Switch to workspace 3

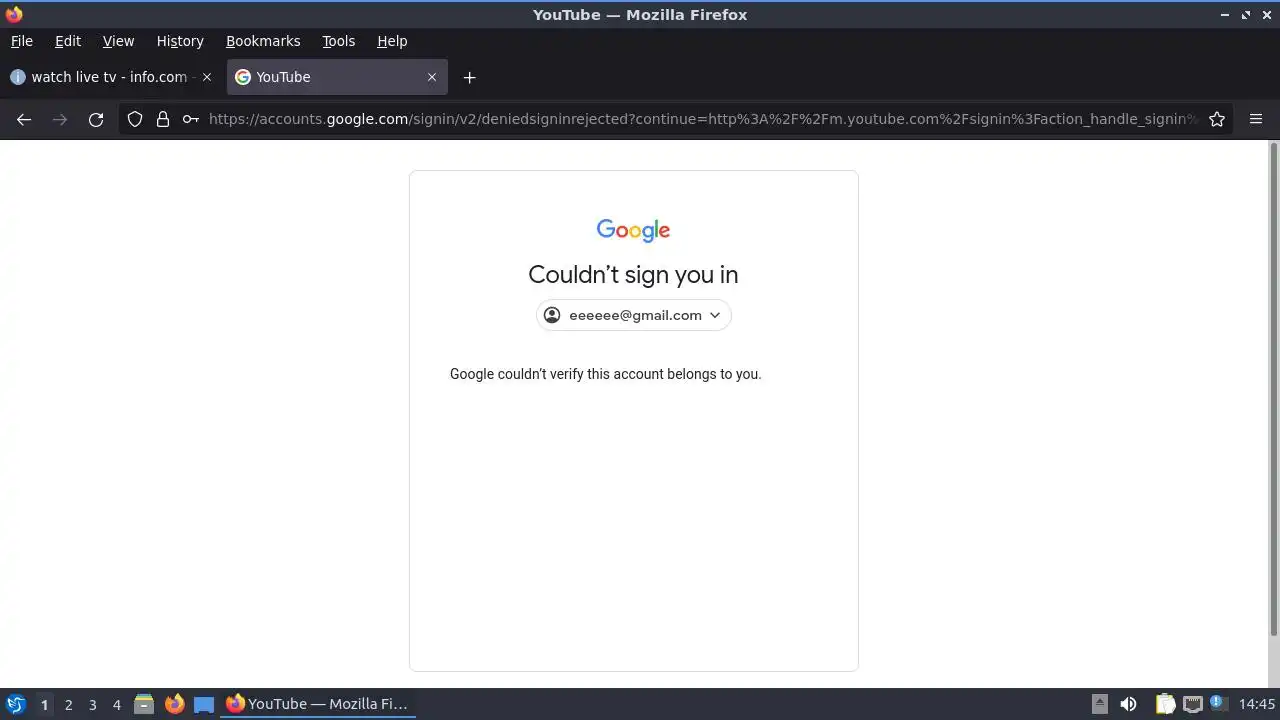[92, 705]
